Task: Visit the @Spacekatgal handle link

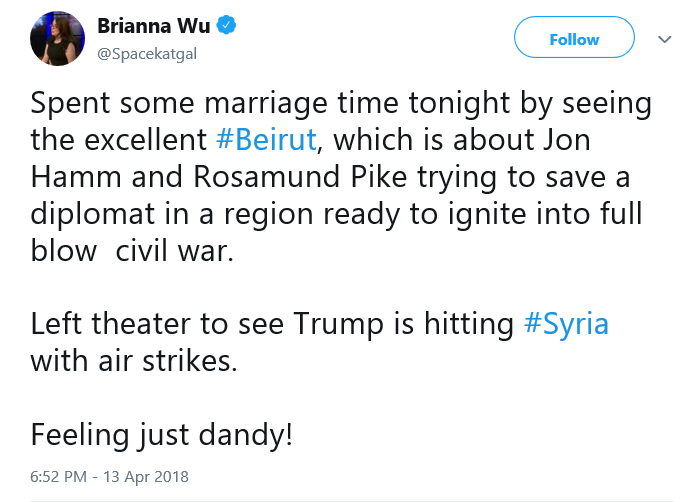Action: 147,54
